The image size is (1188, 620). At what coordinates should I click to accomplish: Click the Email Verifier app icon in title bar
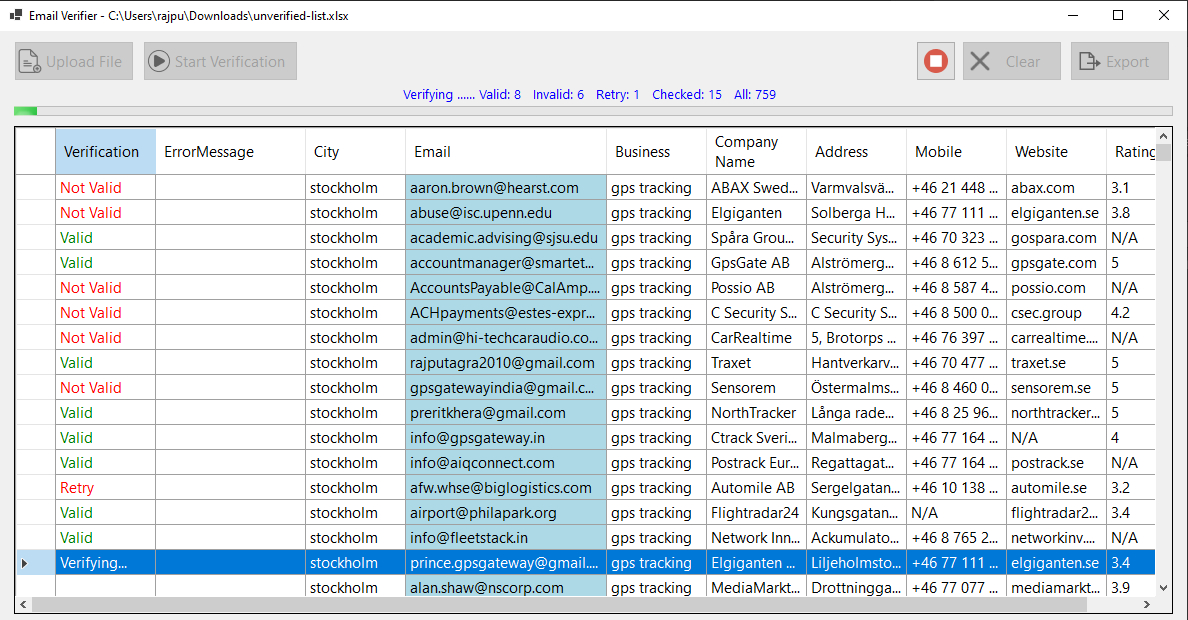(15, 15)
